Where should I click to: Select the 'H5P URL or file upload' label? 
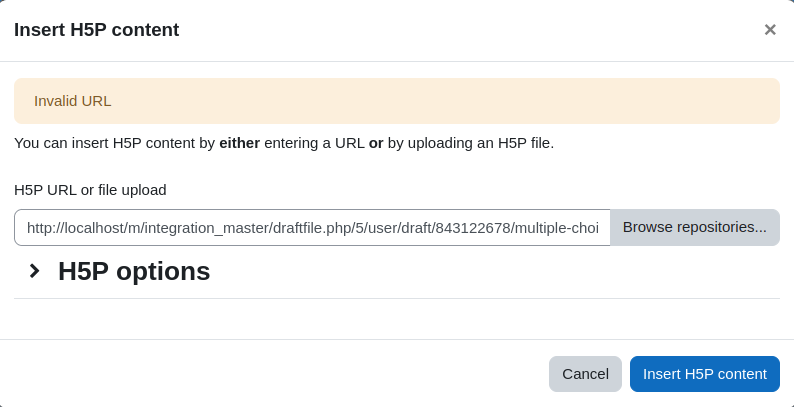point(90,190)
